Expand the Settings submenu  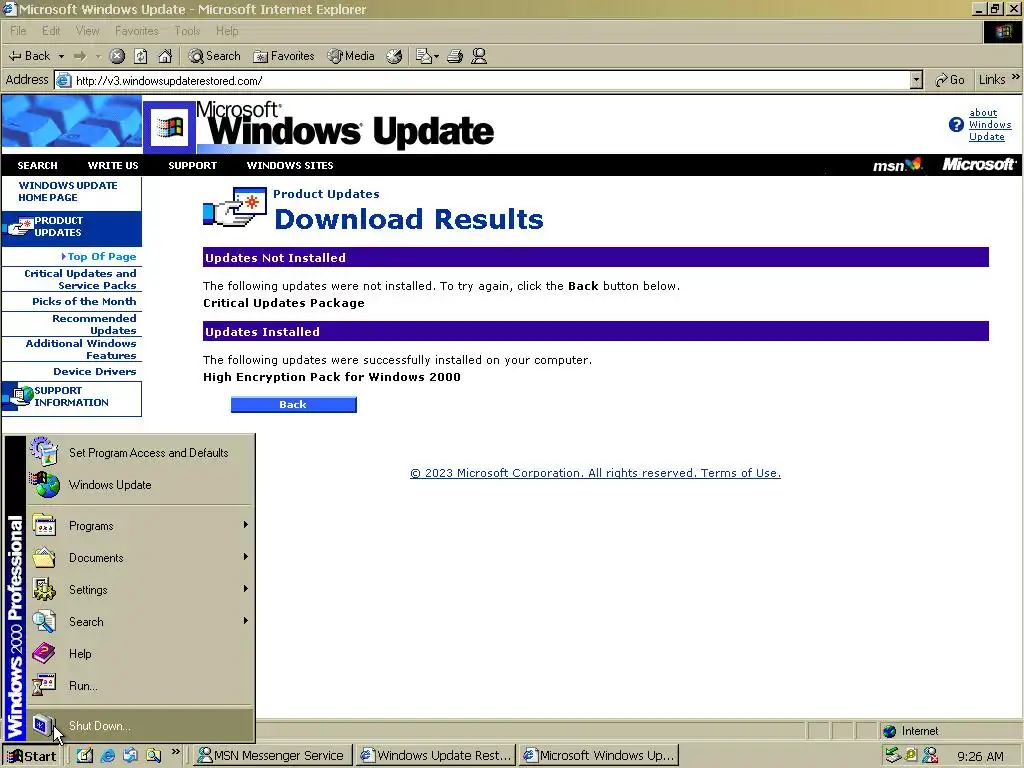tap(140, 590)
